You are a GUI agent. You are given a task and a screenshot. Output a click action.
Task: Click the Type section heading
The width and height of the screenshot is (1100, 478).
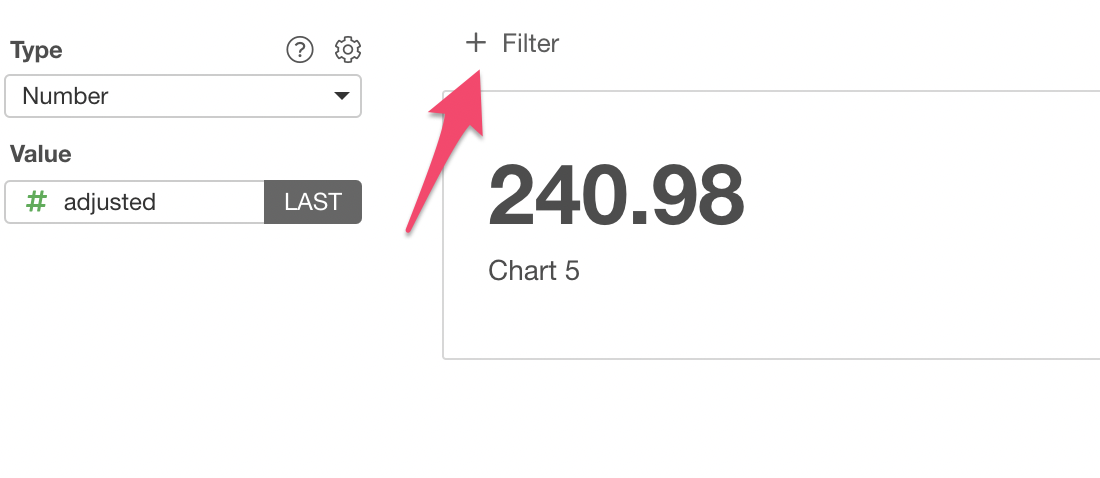[36, 51]
